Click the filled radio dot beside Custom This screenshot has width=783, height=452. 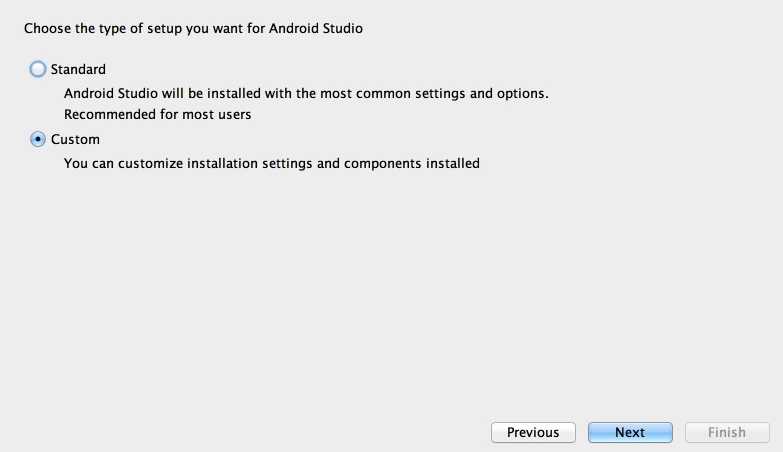tap(38, 140)
